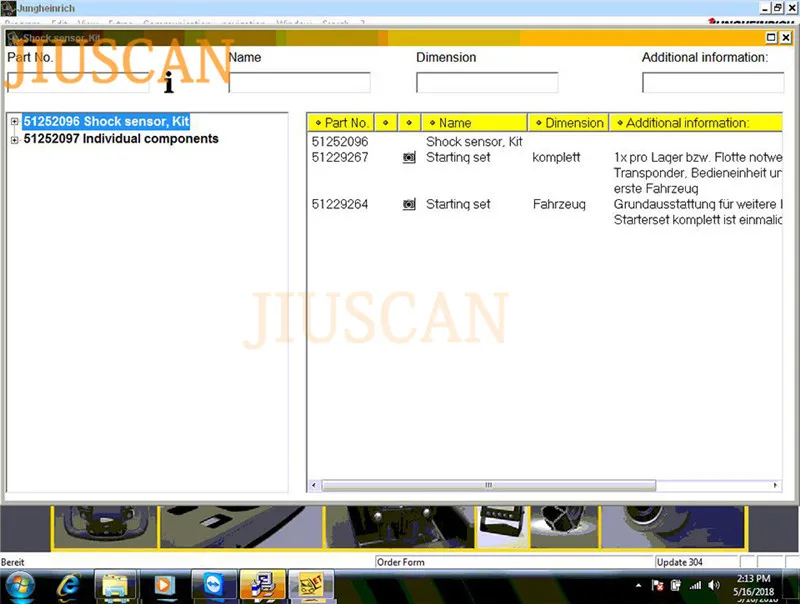Click the horizontal scrollbar thumb in parts list
Viewport: 800px width, 604px height.
(489, 485)
